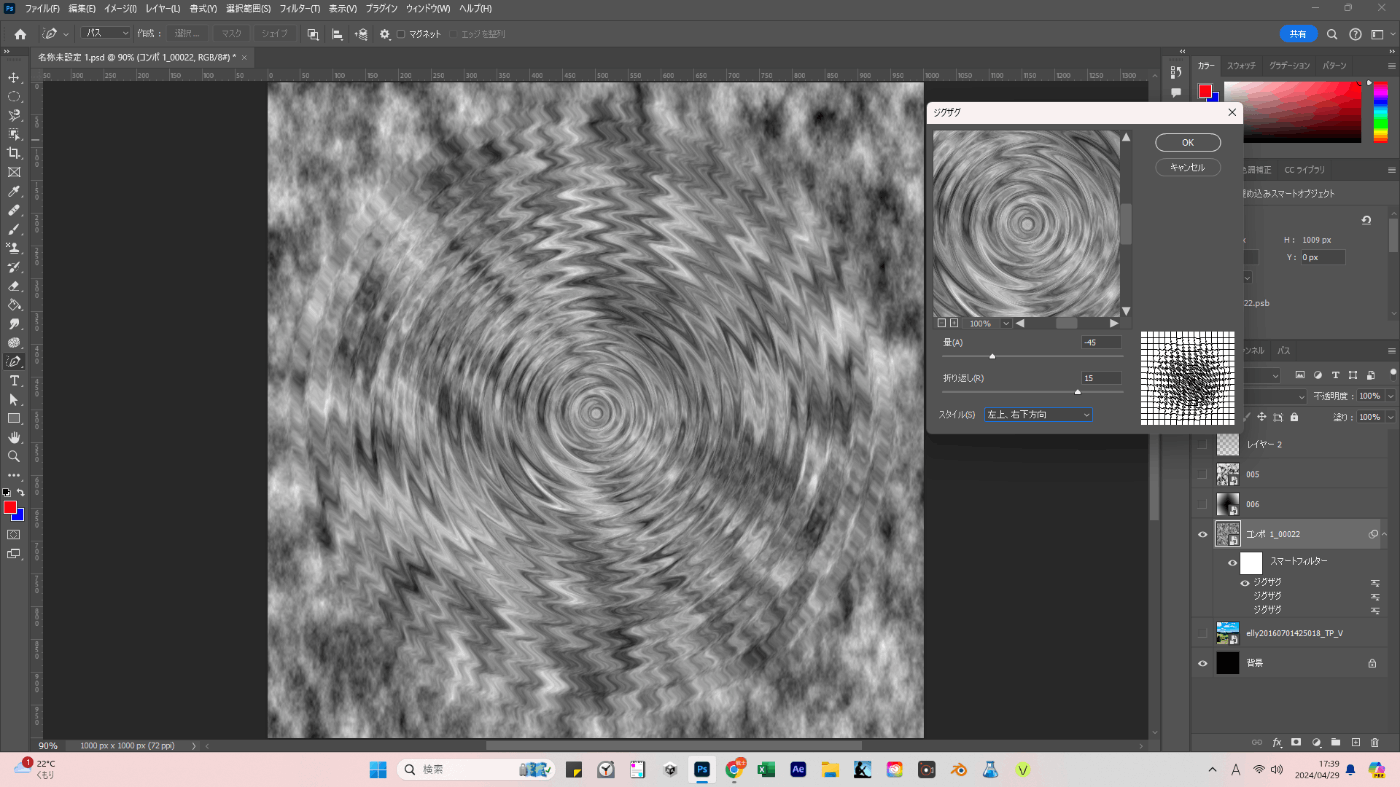Click the キャンセル button
1400x787 pixels.
[x=1187, y=167]
